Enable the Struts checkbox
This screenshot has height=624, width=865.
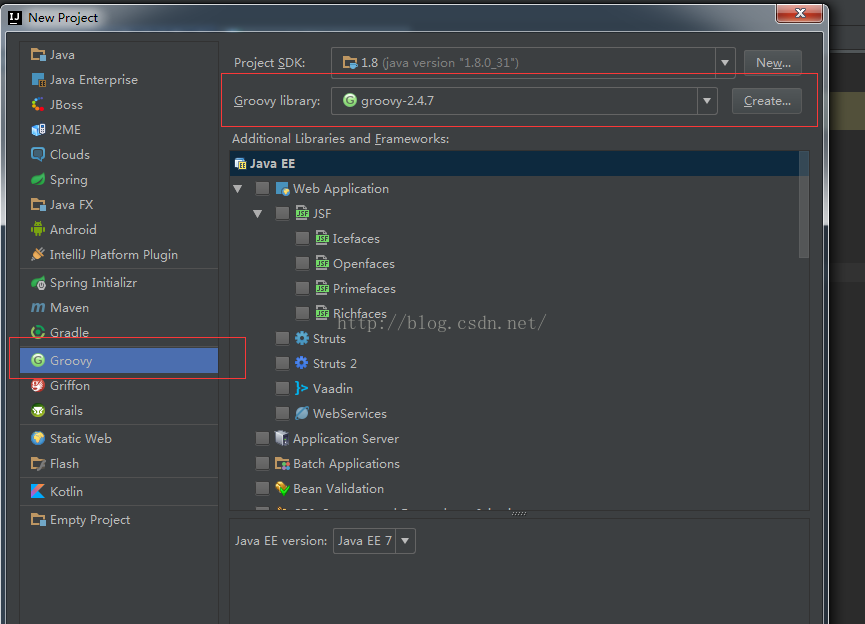(x=282, y=338)
